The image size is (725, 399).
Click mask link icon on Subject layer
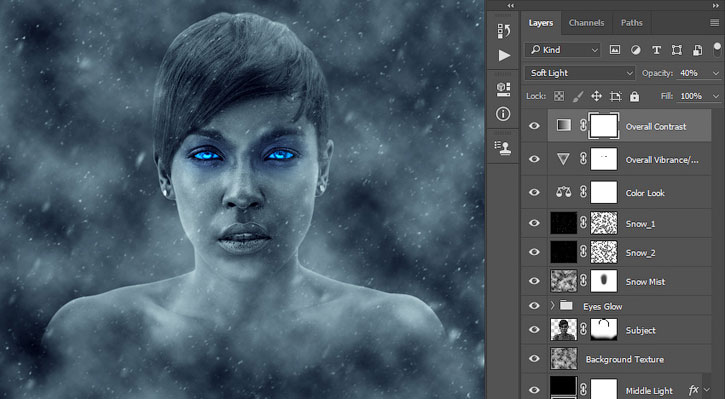584,329
